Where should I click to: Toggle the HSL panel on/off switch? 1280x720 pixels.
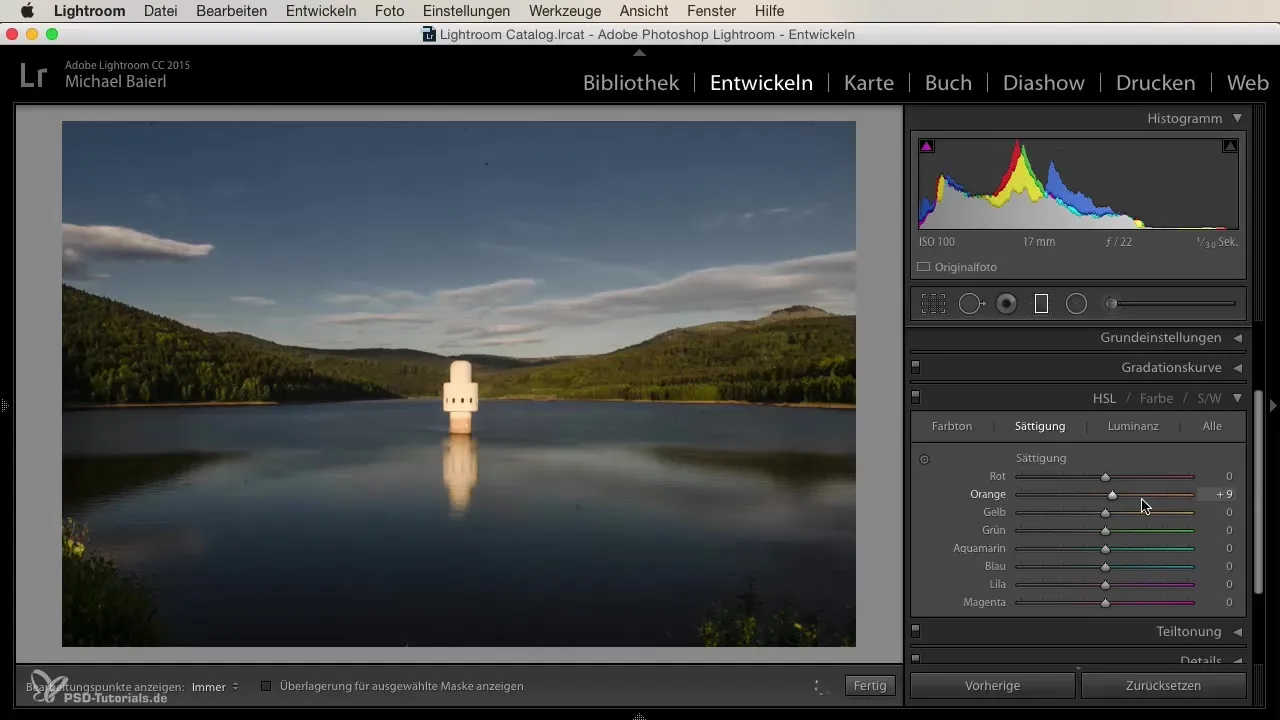point(916,397)
